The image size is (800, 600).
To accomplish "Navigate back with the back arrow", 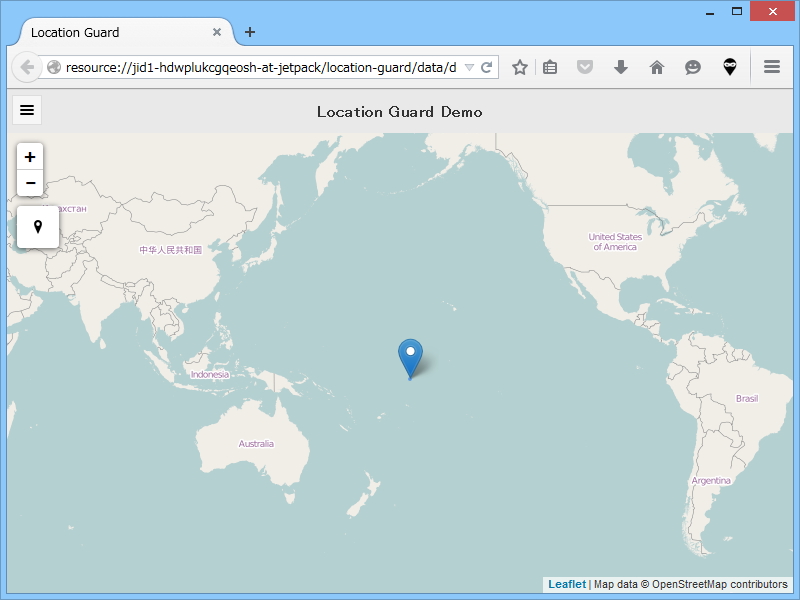I will (27, 67).
